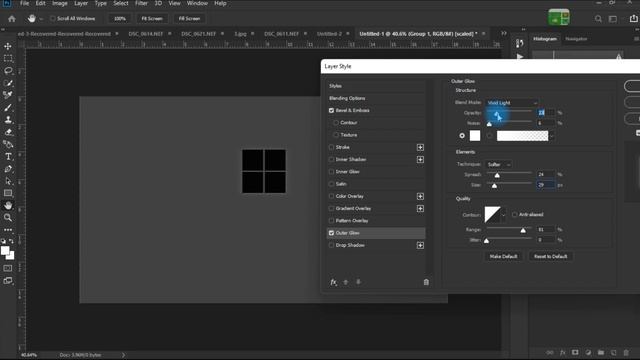Click the Home icon in options bar
Screen dimensions: 640x360
[12, 19]
